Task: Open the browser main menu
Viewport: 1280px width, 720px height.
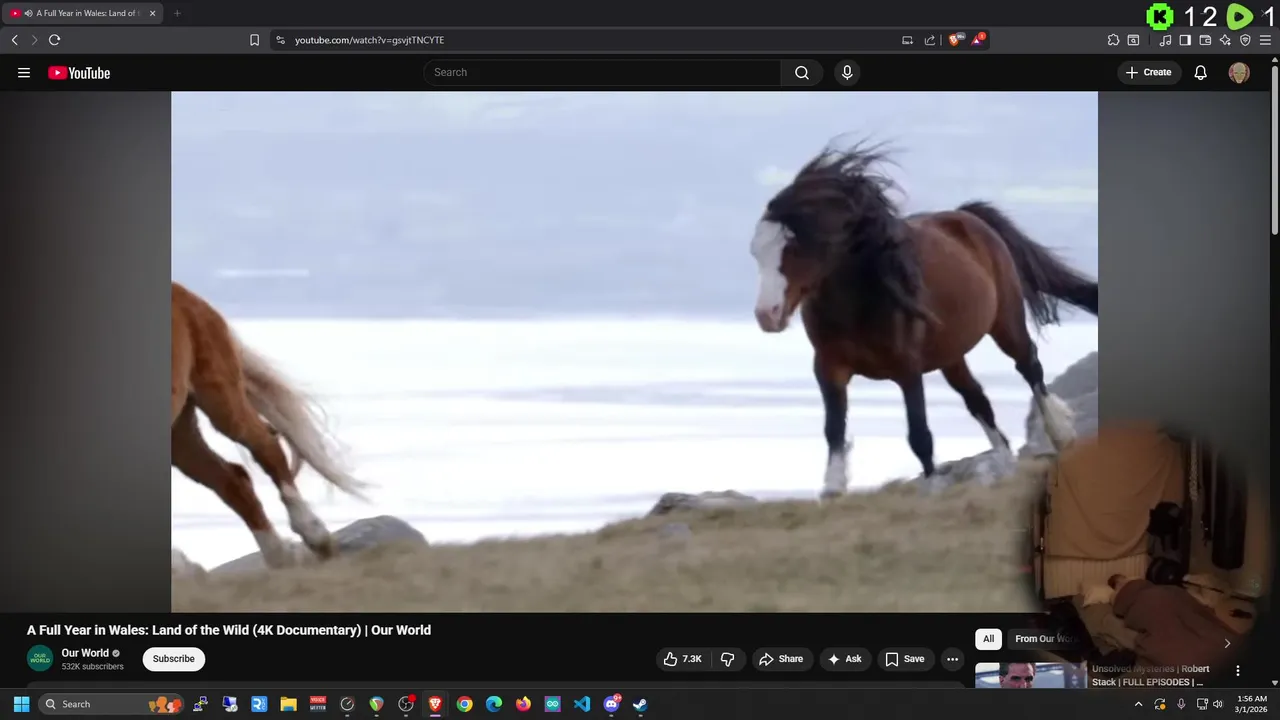Action: [x=1265, y=40]
